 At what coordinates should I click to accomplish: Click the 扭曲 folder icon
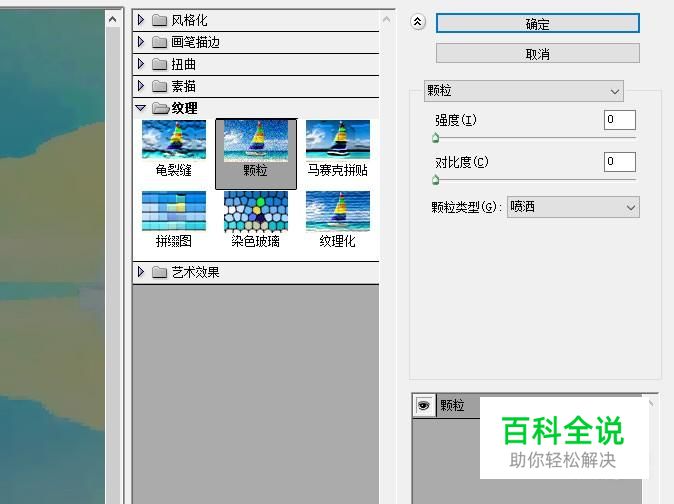click(159, 64)
